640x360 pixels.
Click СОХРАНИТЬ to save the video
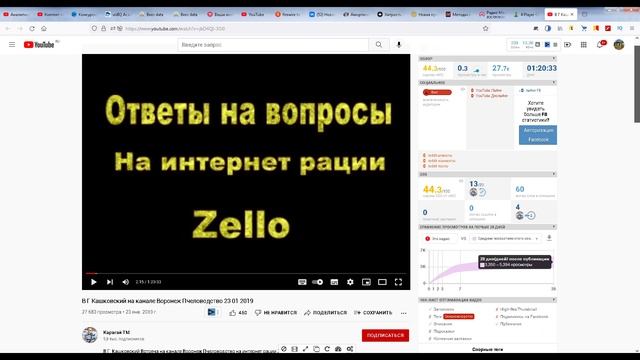coord(373,313)
